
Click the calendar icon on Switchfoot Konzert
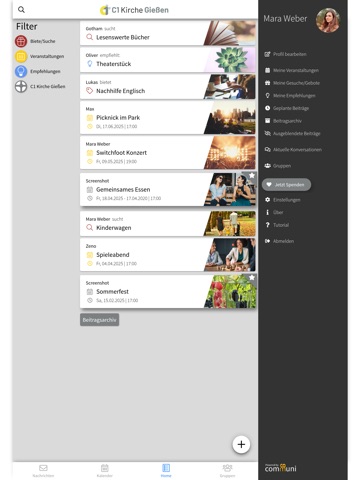pyautogui.click(x=89, y=153)
